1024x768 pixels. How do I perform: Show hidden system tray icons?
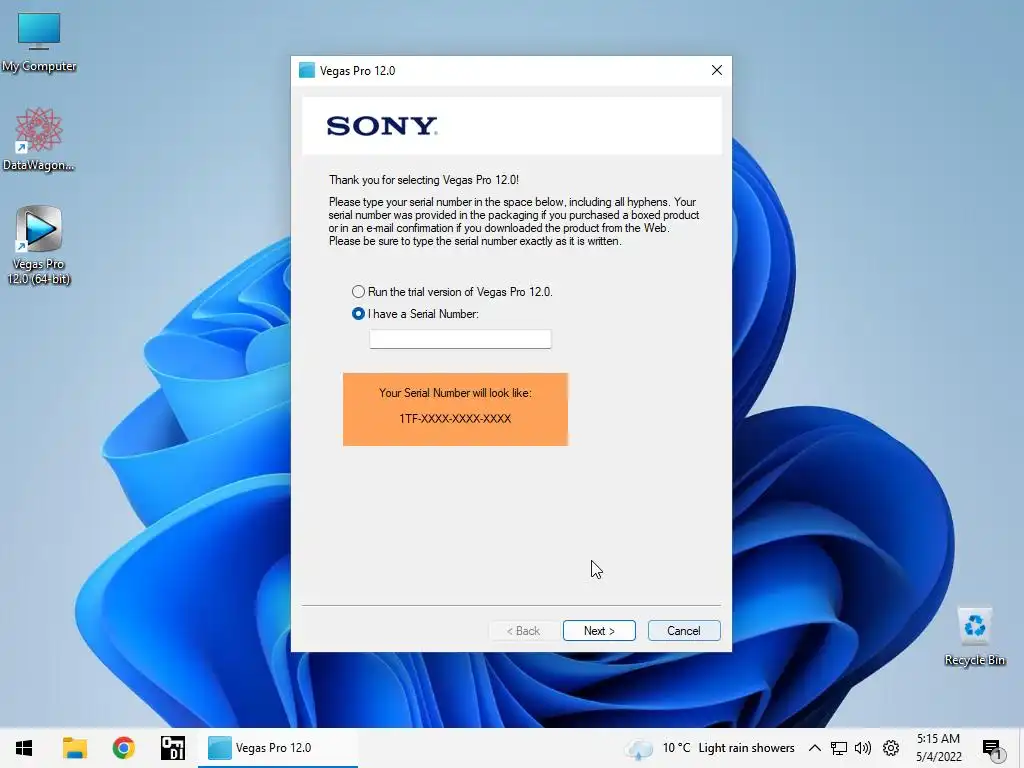[x=814, y=748]
